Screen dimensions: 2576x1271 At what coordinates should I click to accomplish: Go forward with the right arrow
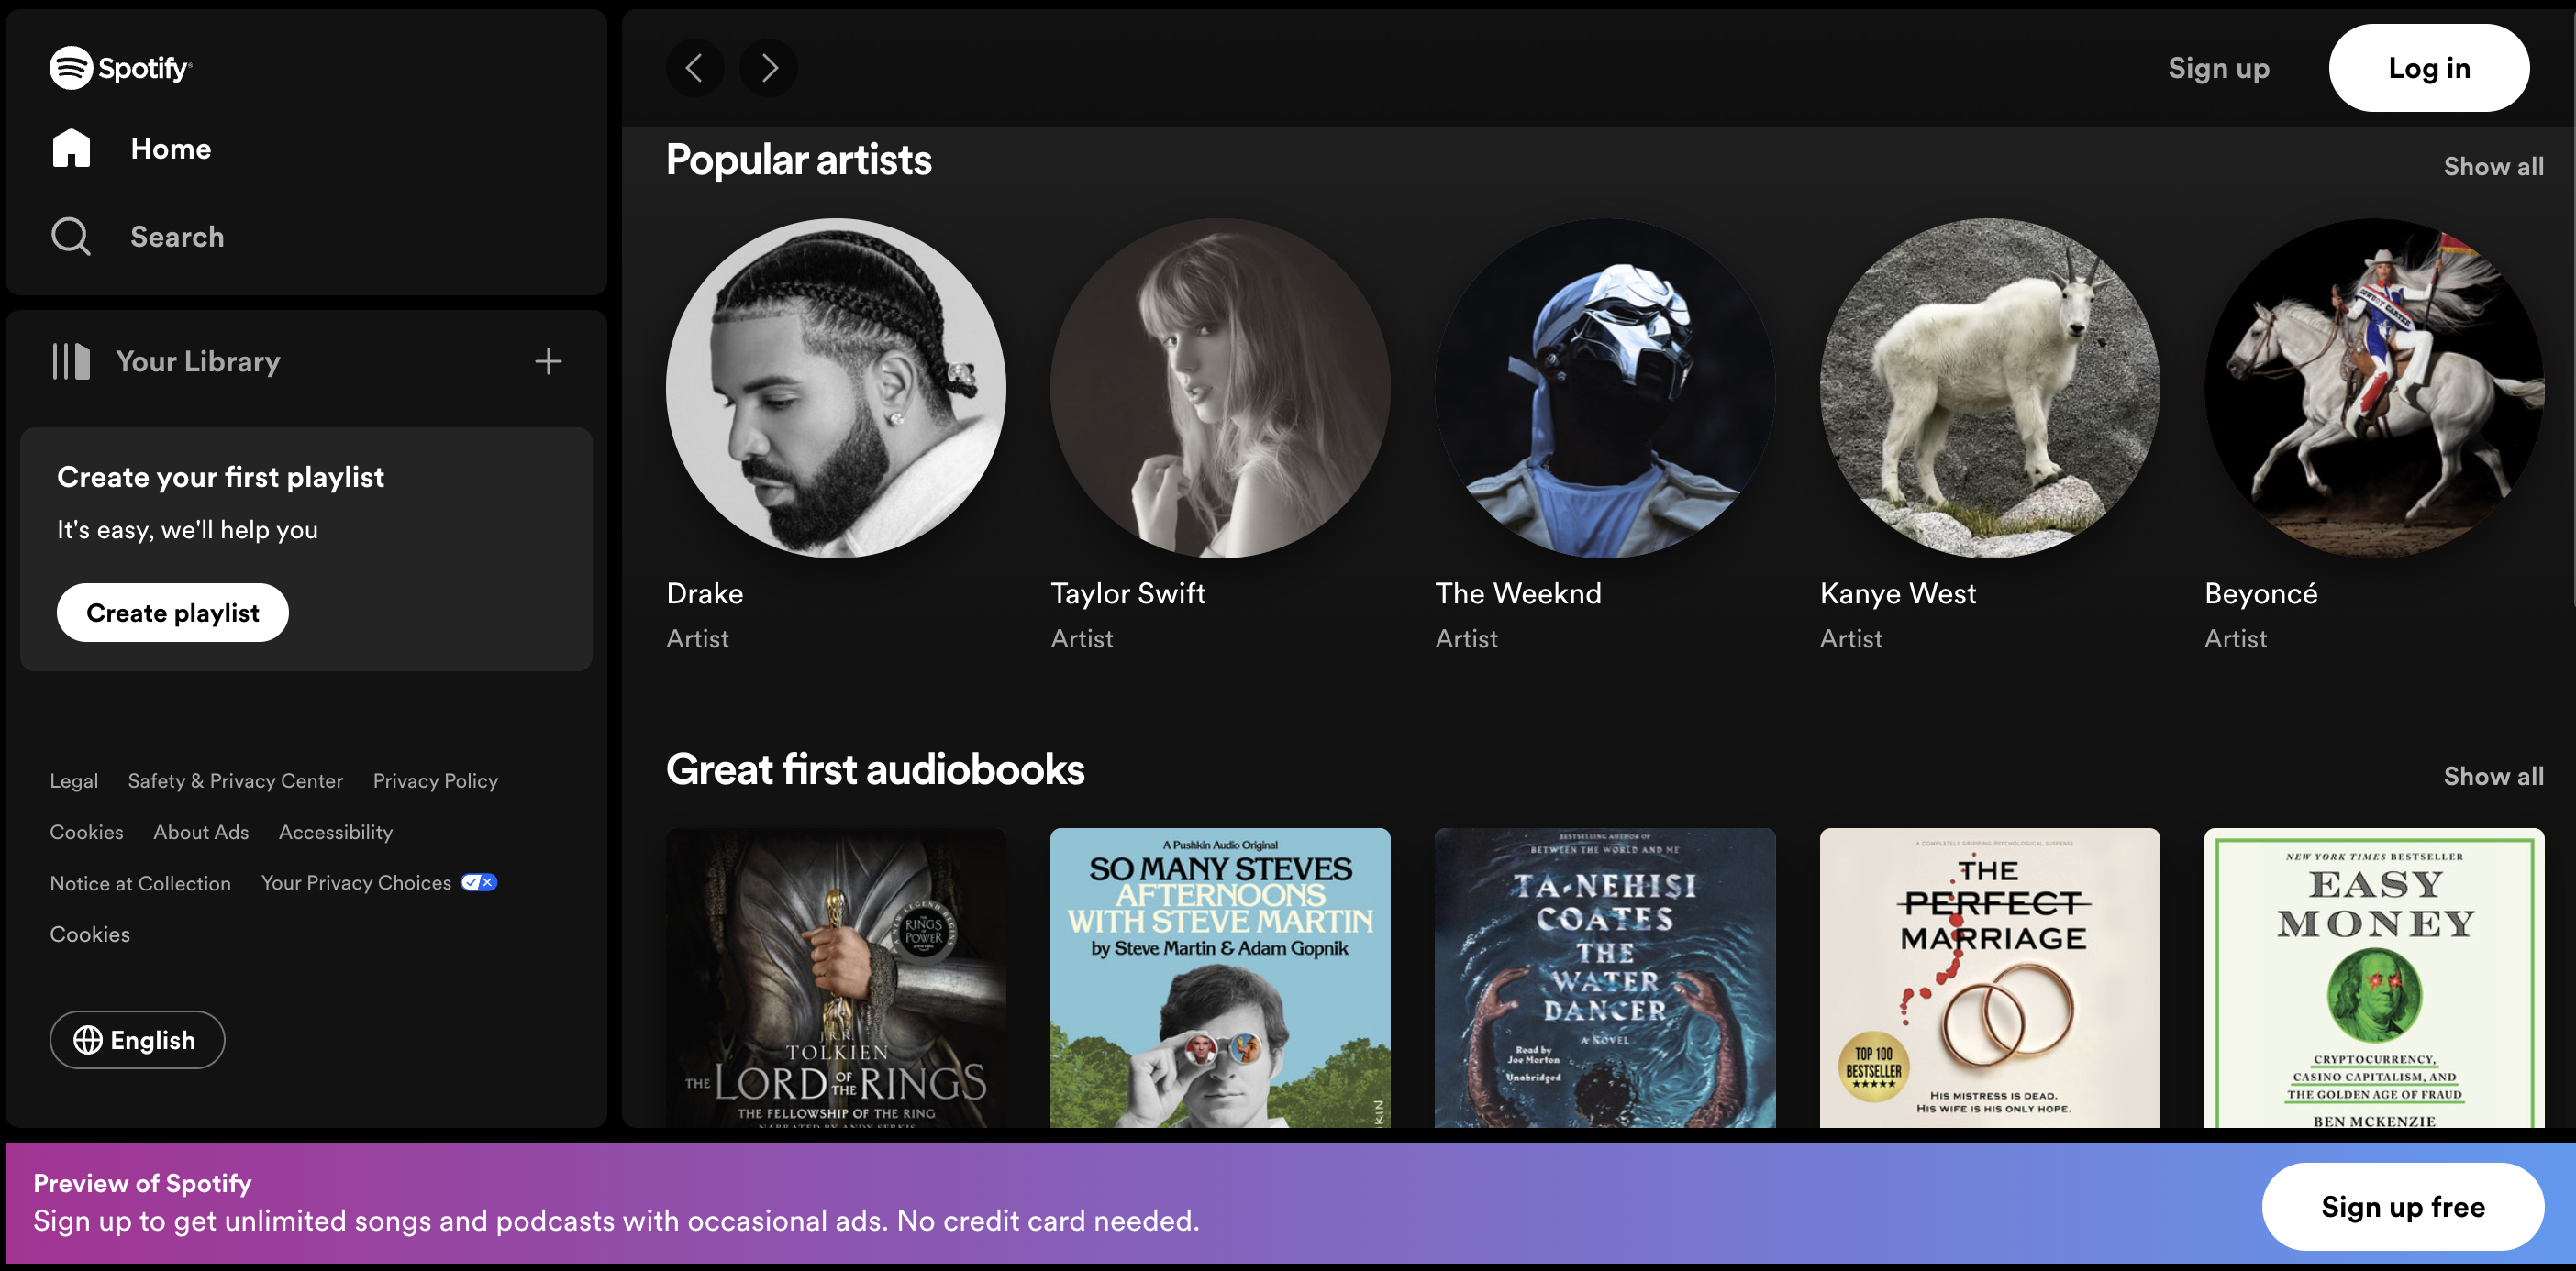(x=768, y=68)
